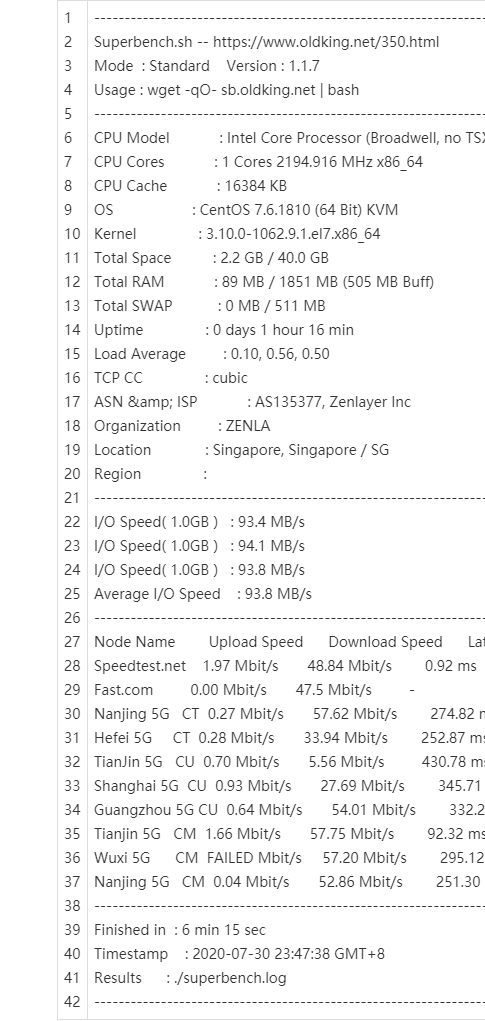485x1021 pixels.
Task: Click the Total RAM line
Action: (264, 282)
